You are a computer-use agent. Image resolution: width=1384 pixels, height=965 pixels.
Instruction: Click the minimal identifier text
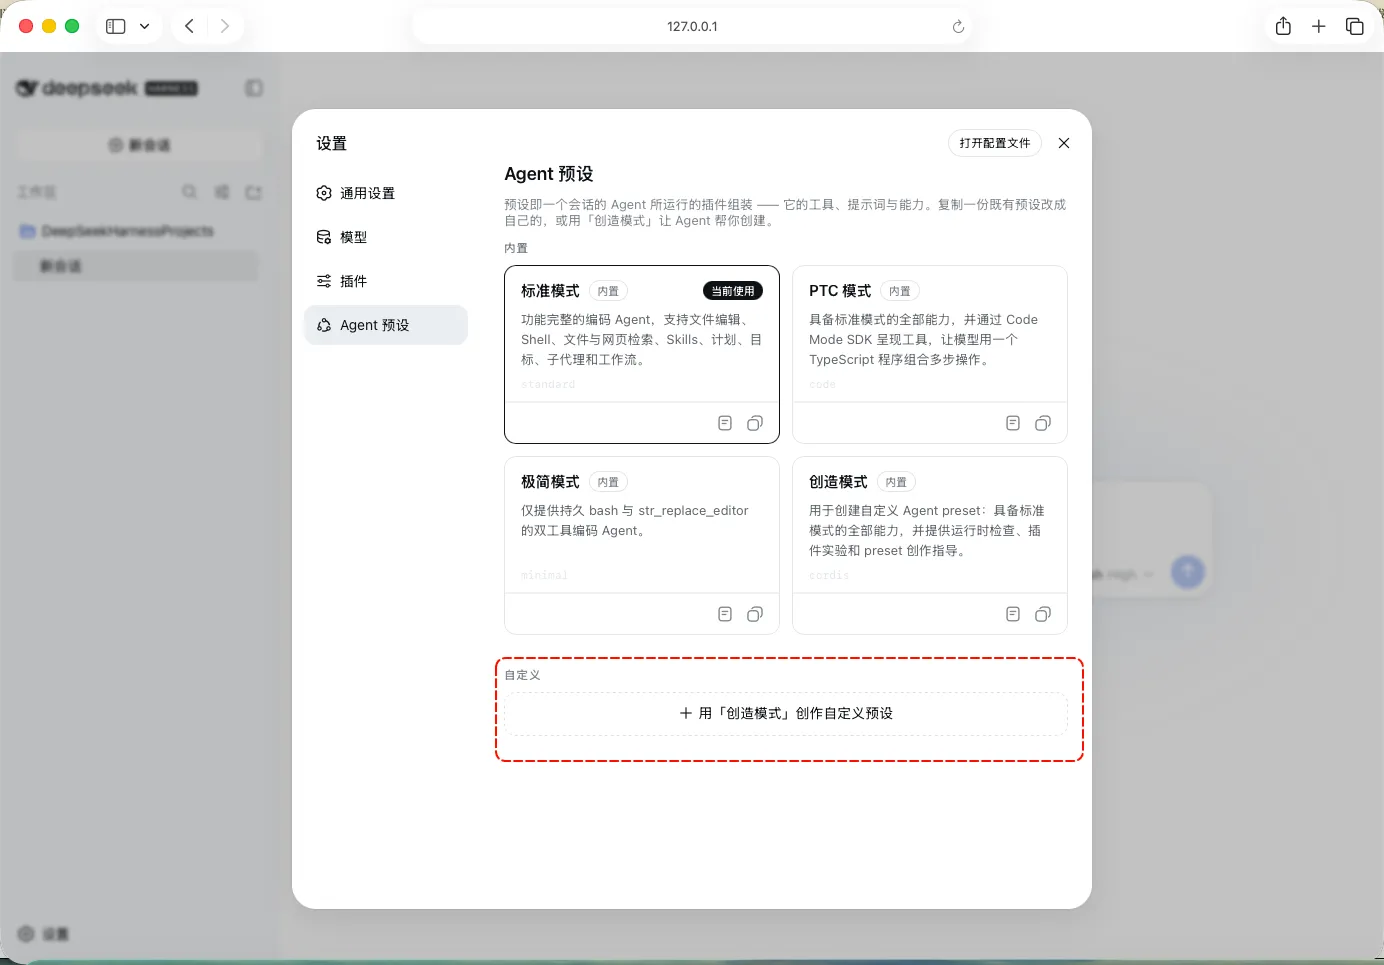[x=544, y=575]
